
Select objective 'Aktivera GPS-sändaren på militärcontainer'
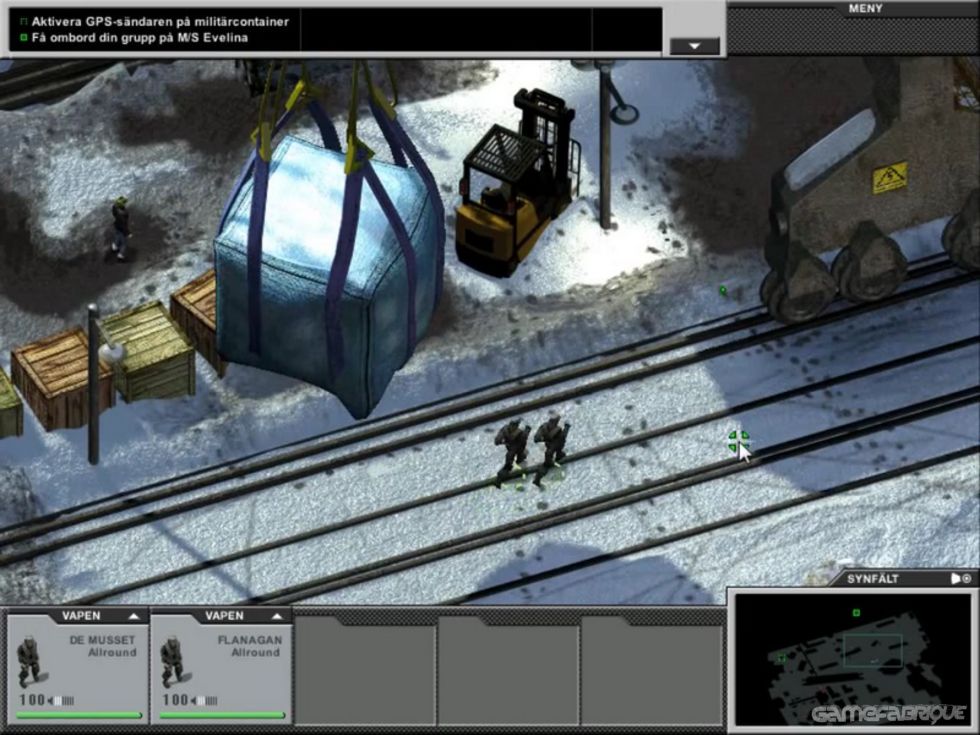point(160,22)
